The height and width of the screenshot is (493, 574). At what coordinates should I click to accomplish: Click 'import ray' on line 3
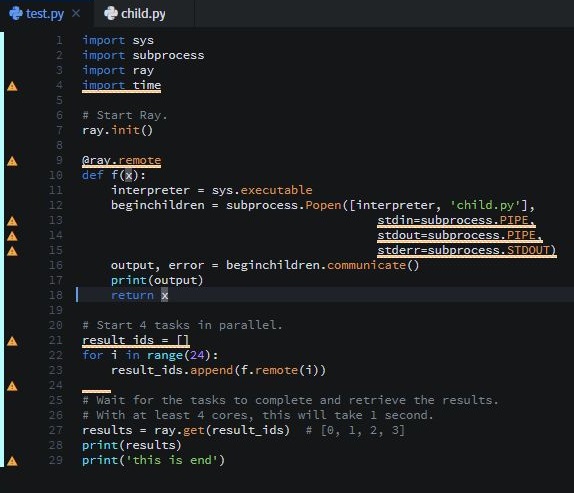pos(118,70)
